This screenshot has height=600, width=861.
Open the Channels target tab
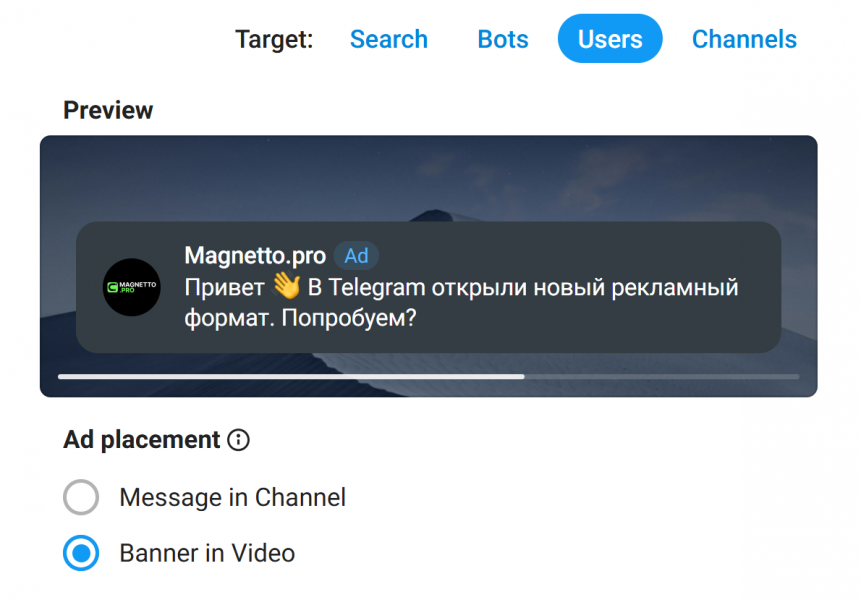(x=744, y=40)
